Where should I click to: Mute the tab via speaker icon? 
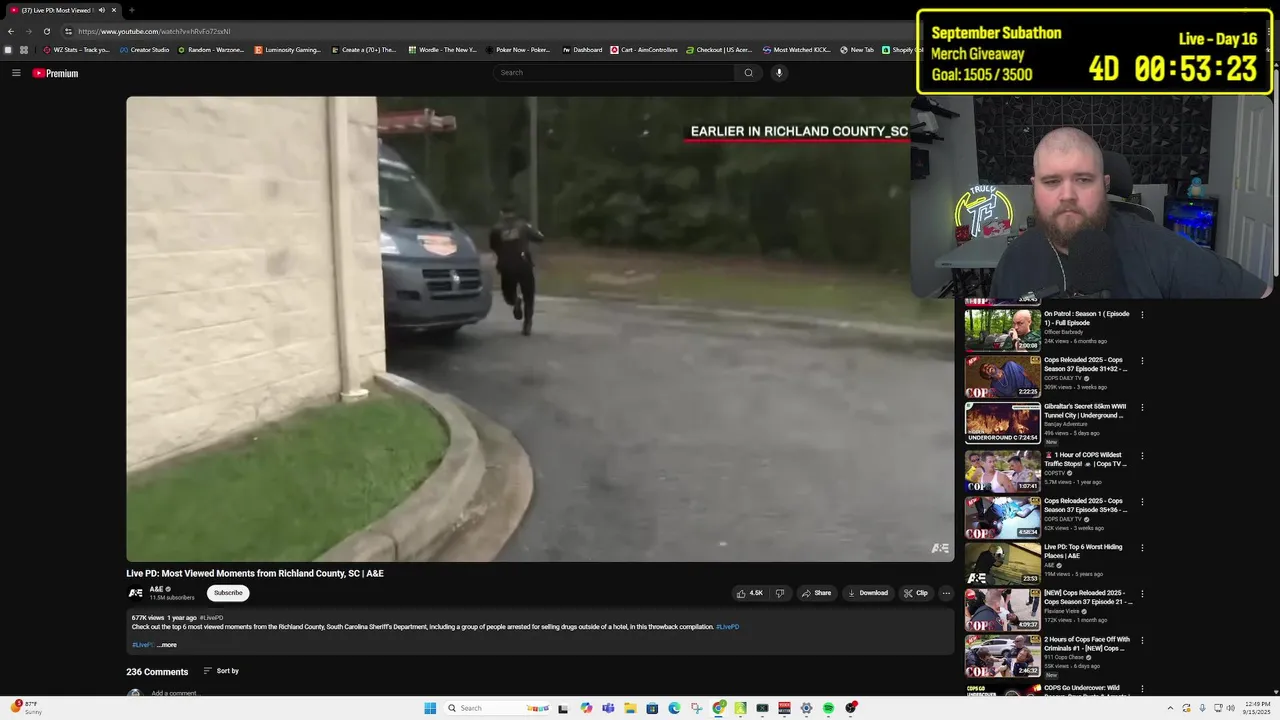pyautogui.click(x=101, y=10)
